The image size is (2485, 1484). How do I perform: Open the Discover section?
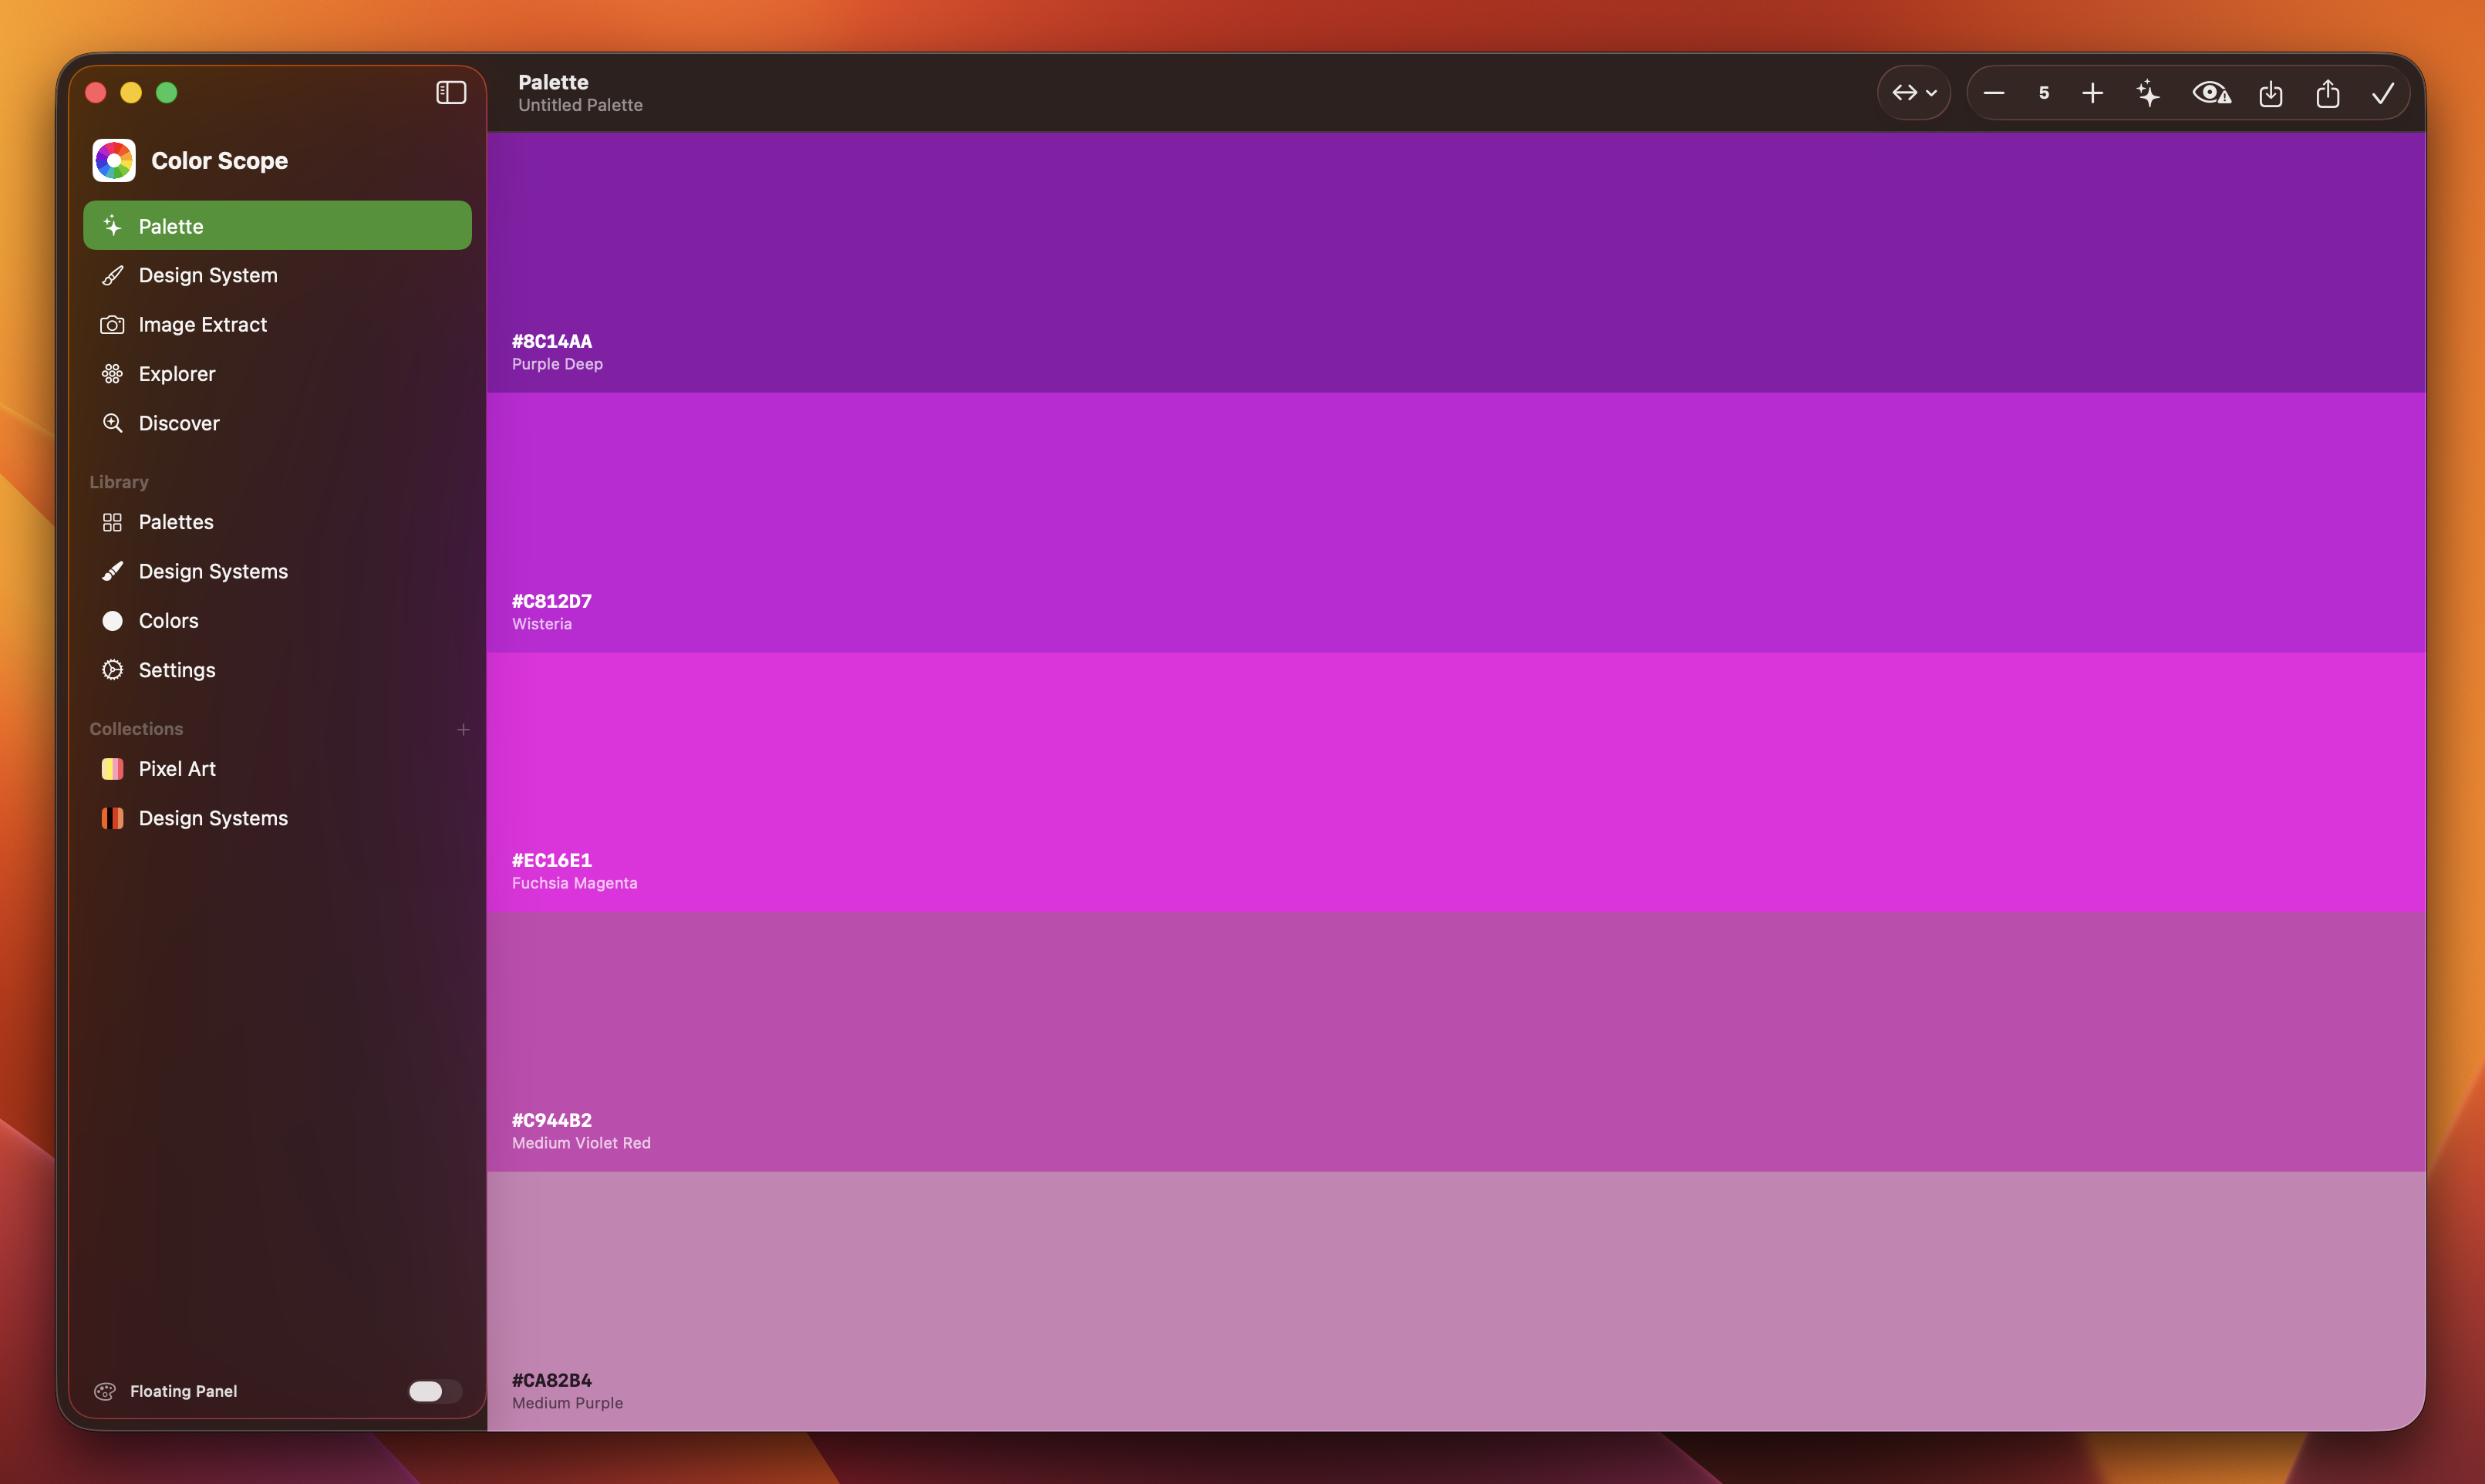(x=179, y=423)
